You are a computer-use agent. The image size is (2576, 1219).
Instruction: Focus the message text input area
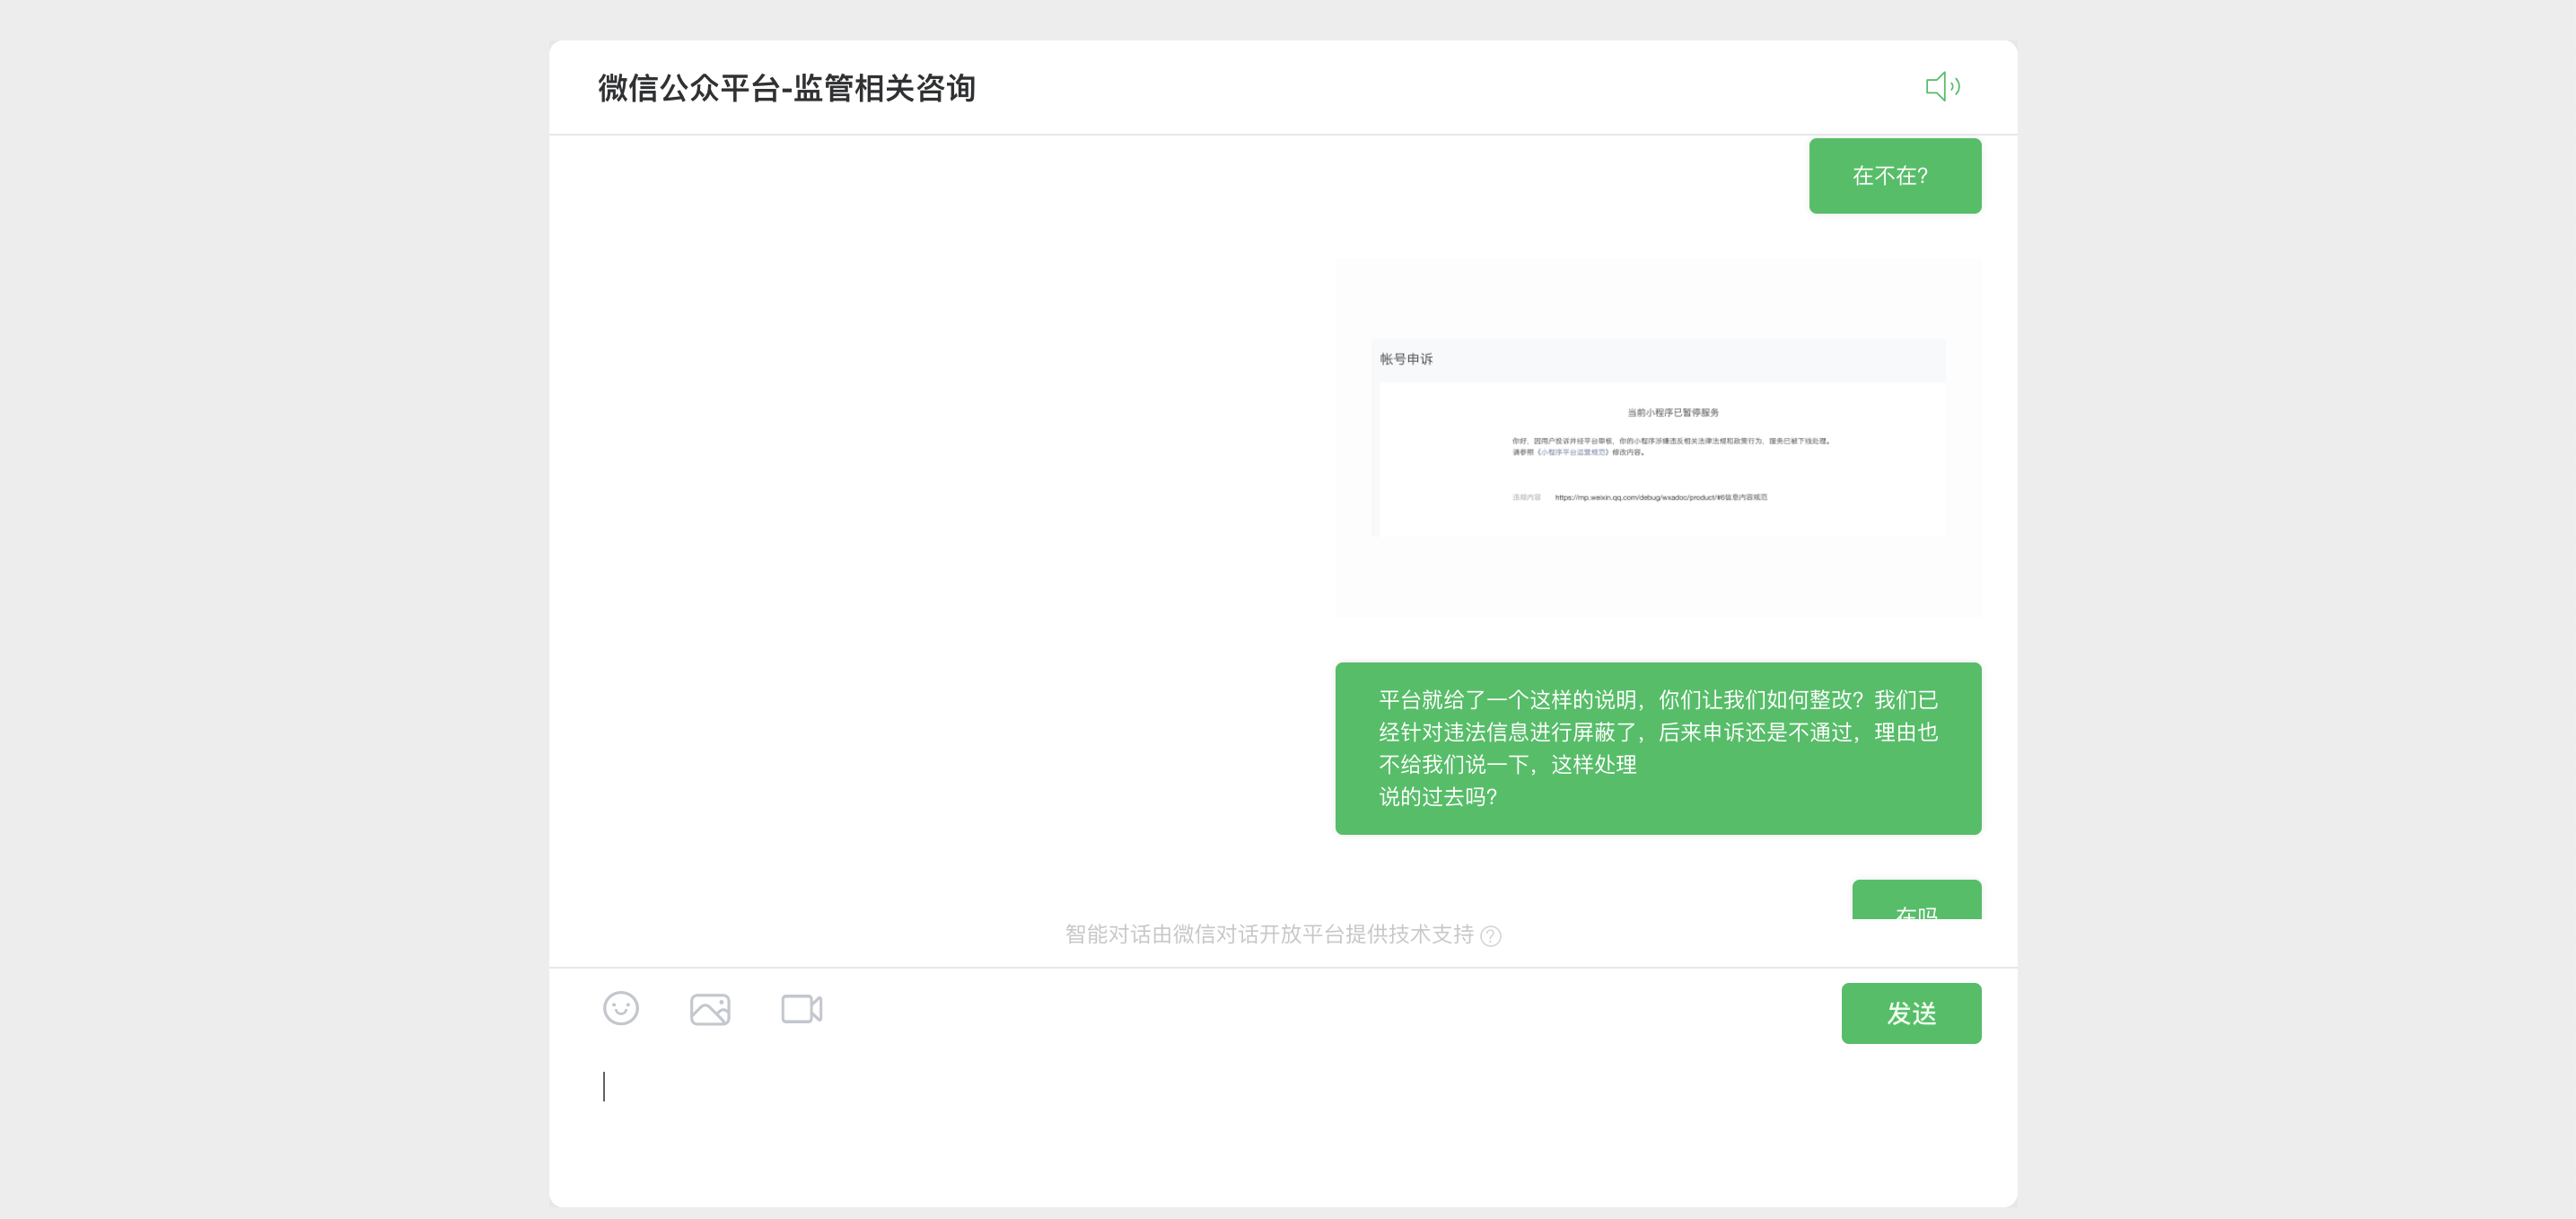click(1200, 1120)
